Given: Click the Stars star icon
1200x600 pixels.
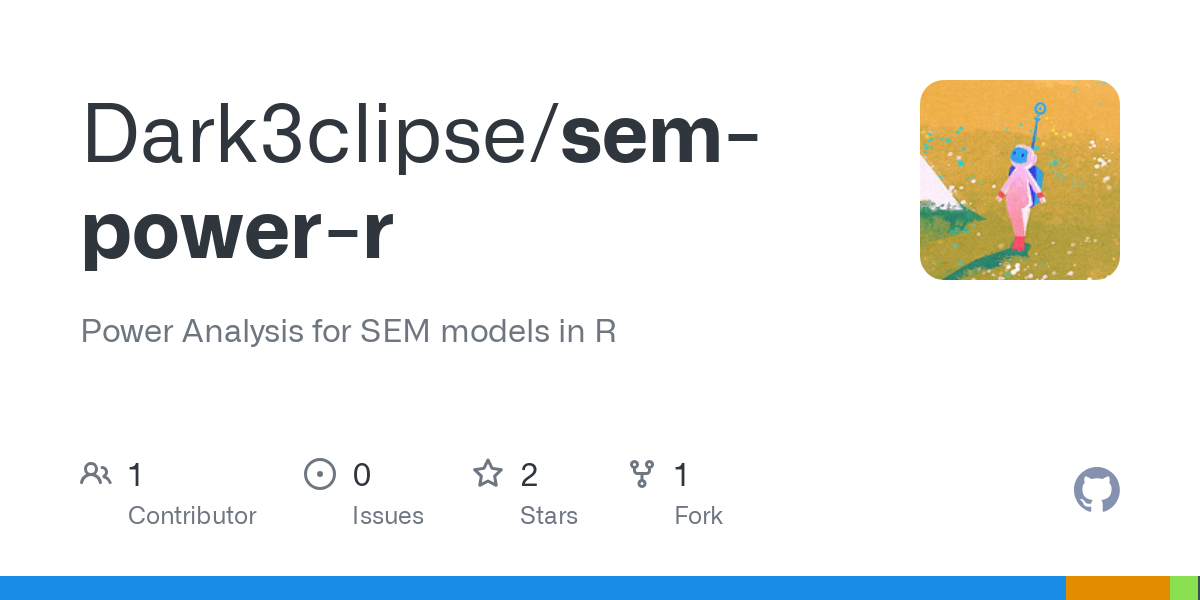Looking at the screenshot, I should tap(488, 474).
